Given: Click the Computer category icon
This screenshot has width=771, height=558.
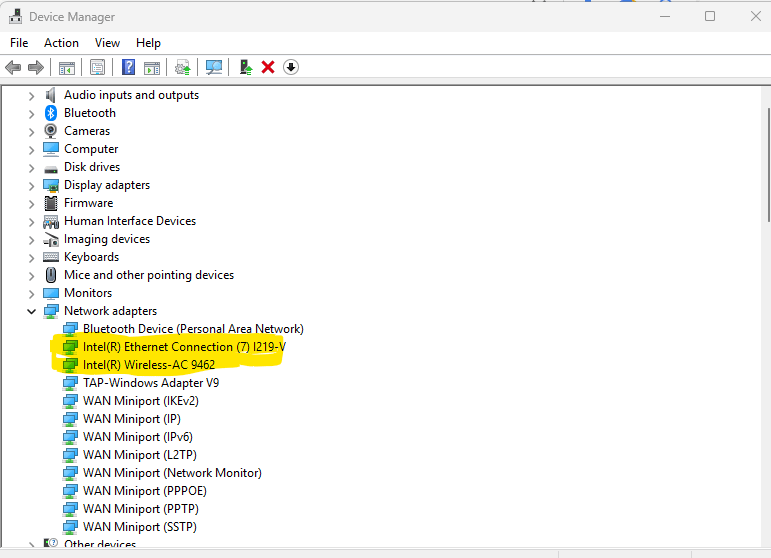Looking at the screenshot, I should click(x=51, y=149).
